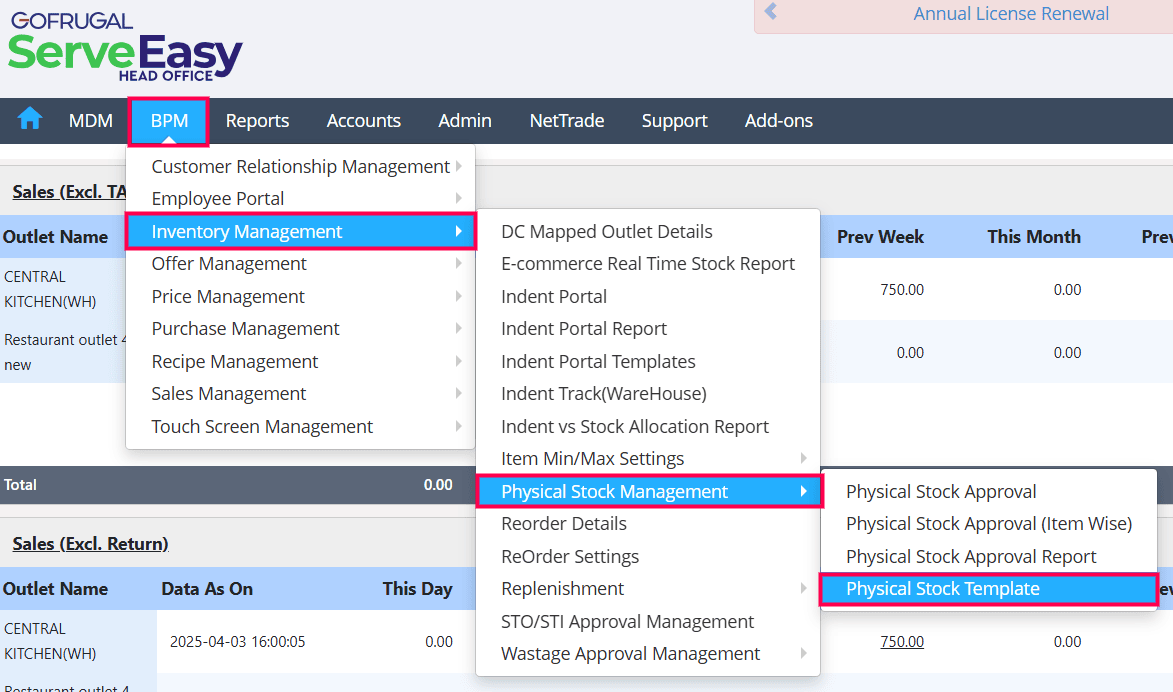Expand the Replenishment submenu arrow
This screenshot has width=1173, height=692.
pos(804,589)
